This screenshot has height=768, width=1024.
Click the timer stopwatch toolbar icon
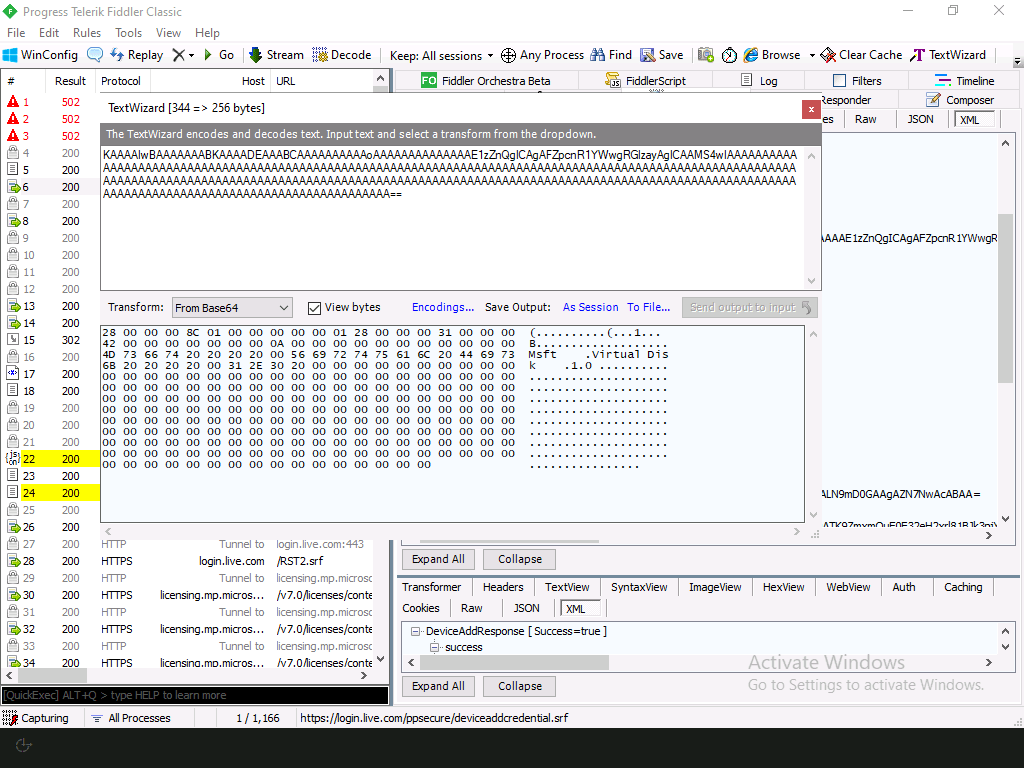click(x=729, y=55)
